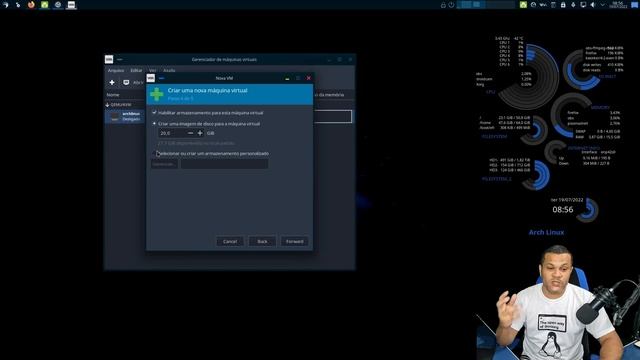Image resolution: width=640 pixels, height=360 pixels.
Task: Click the round browser icon in the top panel
Action: pyautogui.click(x=58, y=5)
